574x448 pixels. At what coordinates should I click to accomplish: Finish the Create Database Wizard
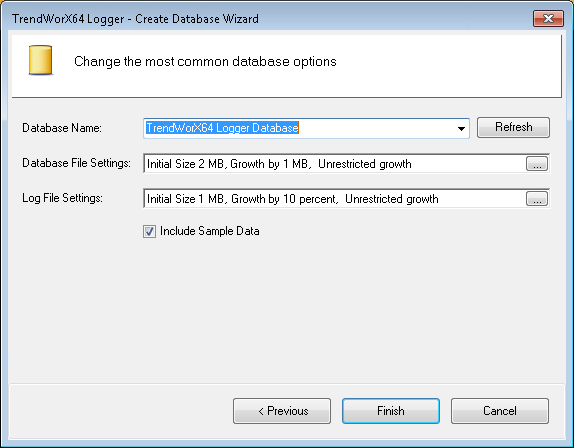click(x=391, y=411)
